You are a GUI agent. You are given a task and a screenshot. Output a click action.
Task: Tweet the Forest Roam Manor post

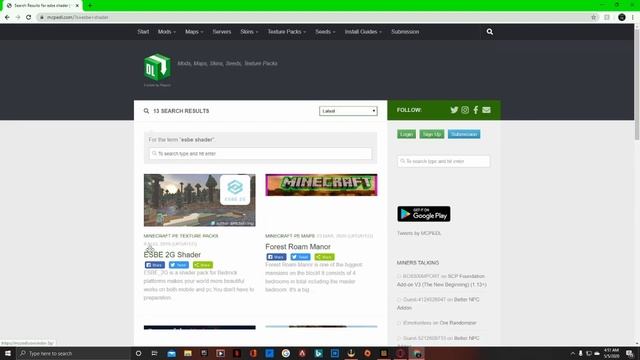pos(300,257)
